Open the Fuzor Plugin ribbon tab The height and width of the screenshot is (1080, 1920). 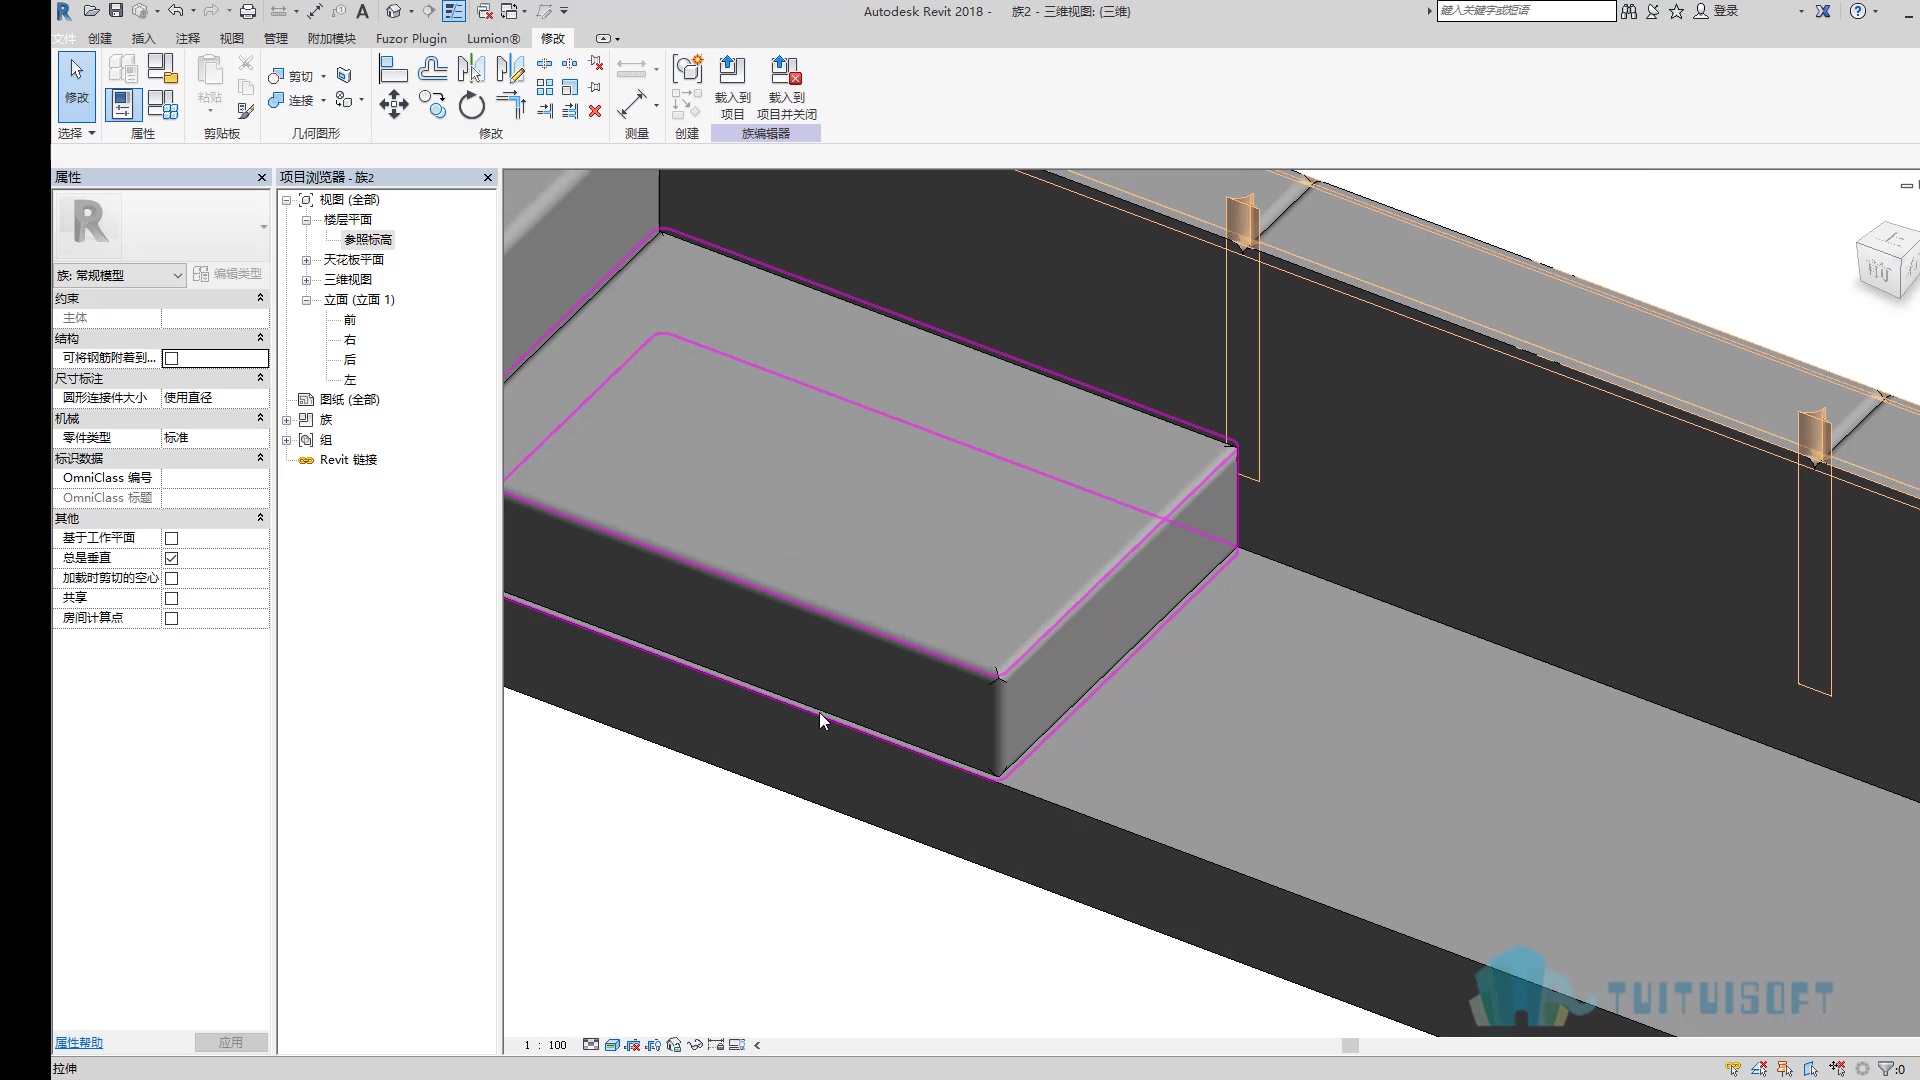coord(411,38)
